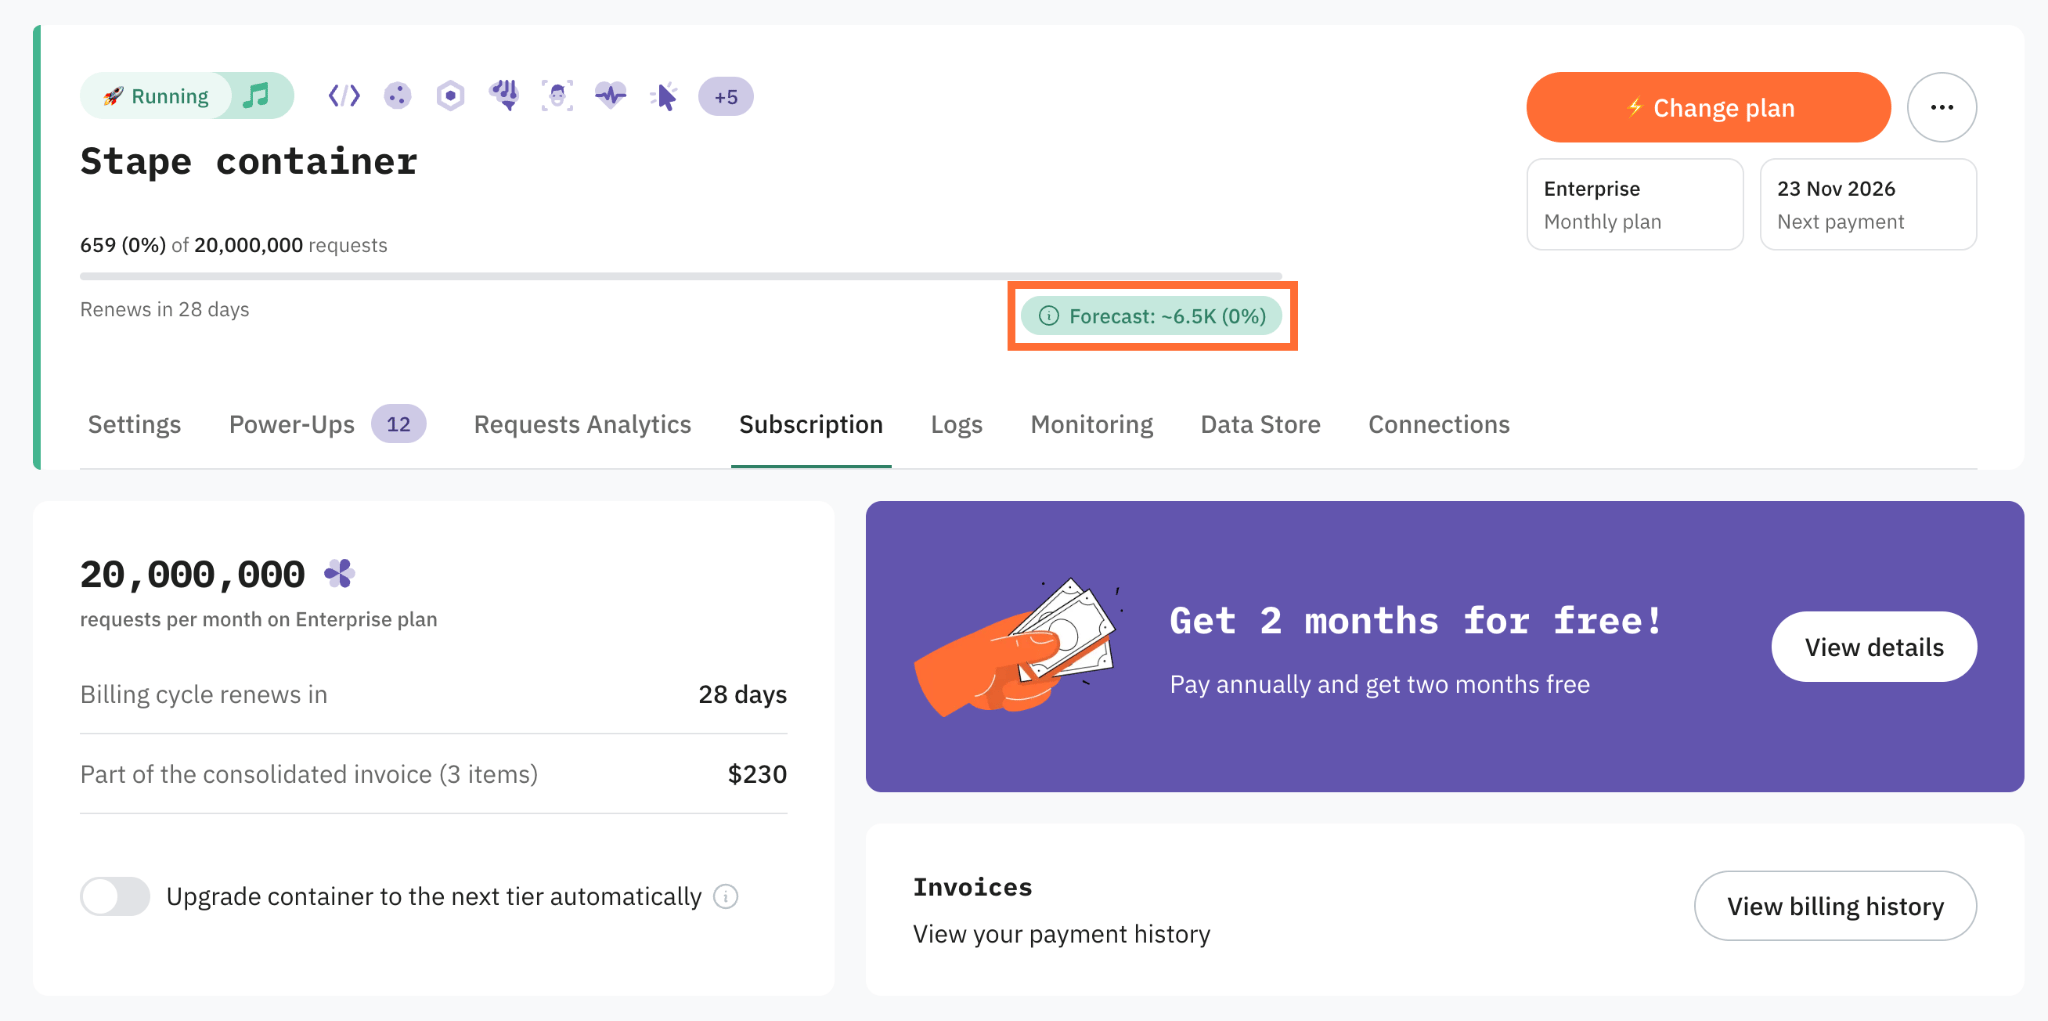The height and width of the screenshot is (1021, 2048).
Task: Click the purple flower icon beside 20,000,000
Action: pyautogui.click(x=340, y=573)
